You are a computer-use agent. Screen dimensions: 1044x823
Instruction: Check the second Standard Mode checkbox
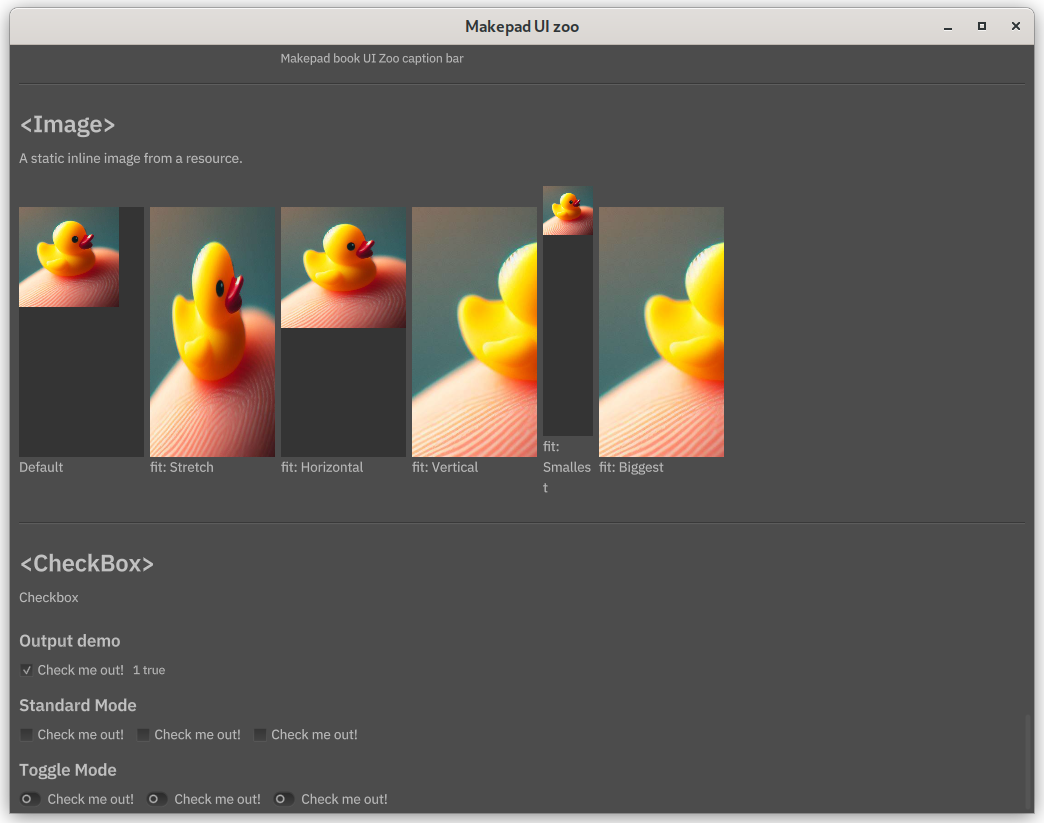point(144,735)
